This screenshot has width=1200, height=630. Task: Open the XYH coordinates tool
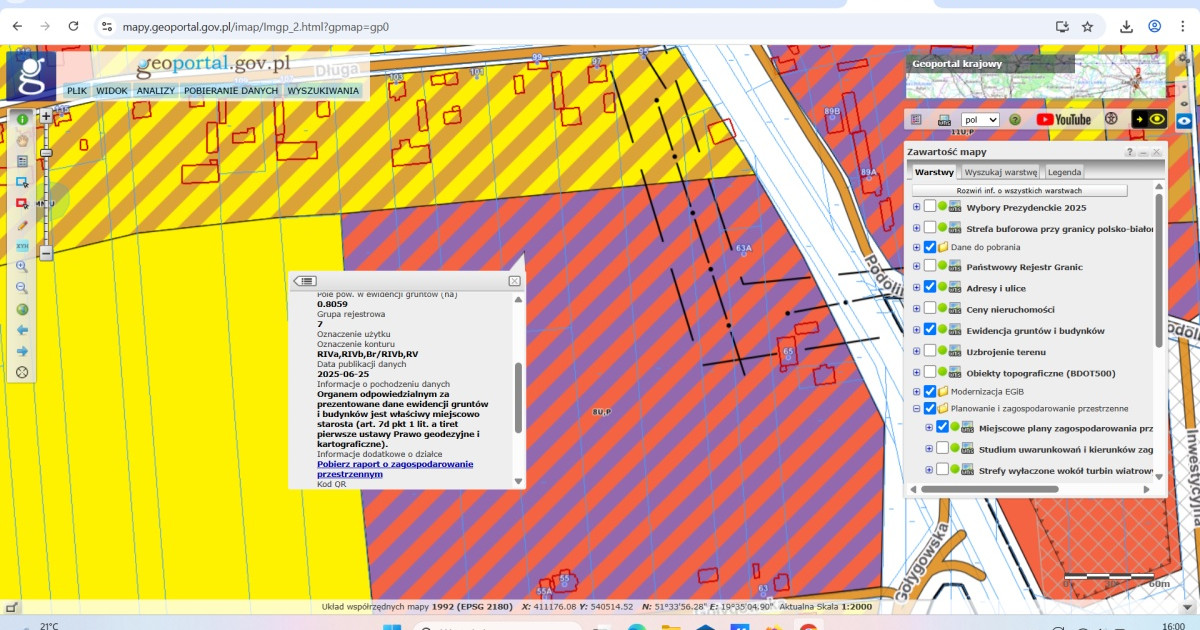(22, 246)
